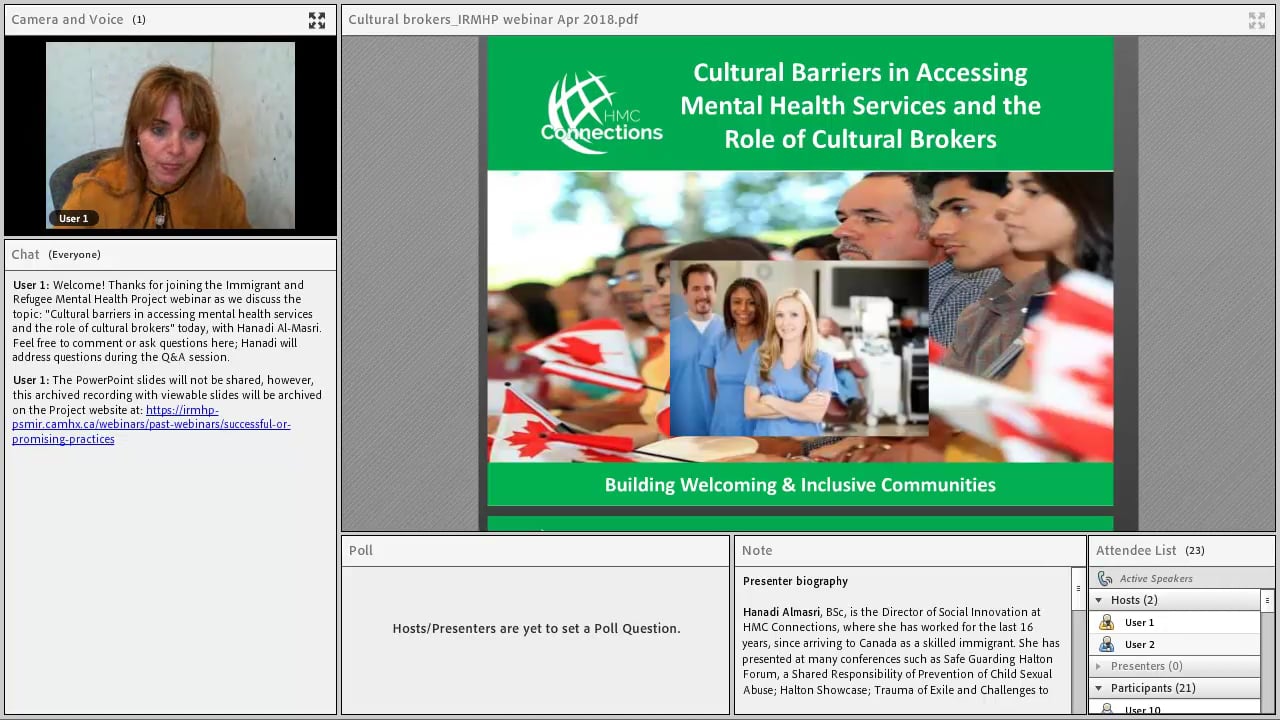Screen dimensions: 1280x720
Task: Click the Attendee List scrollbar handle
Action: coord(1267,601)
